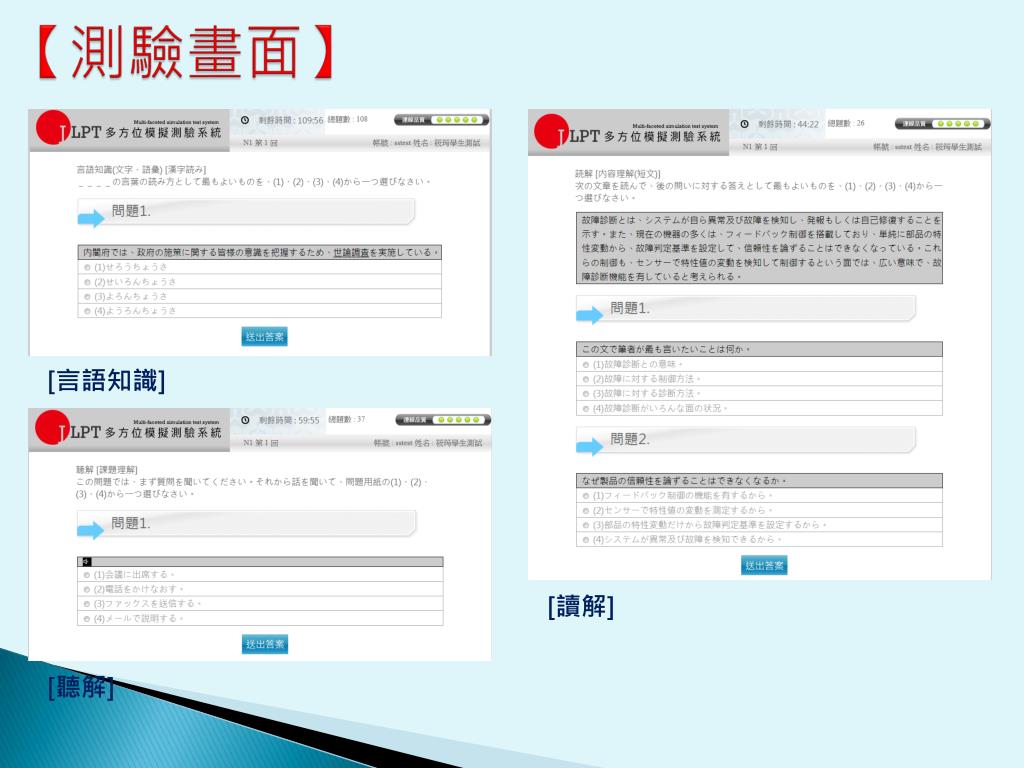Click the 問題2 header bar in 讀解 panel

click(746, 440)
